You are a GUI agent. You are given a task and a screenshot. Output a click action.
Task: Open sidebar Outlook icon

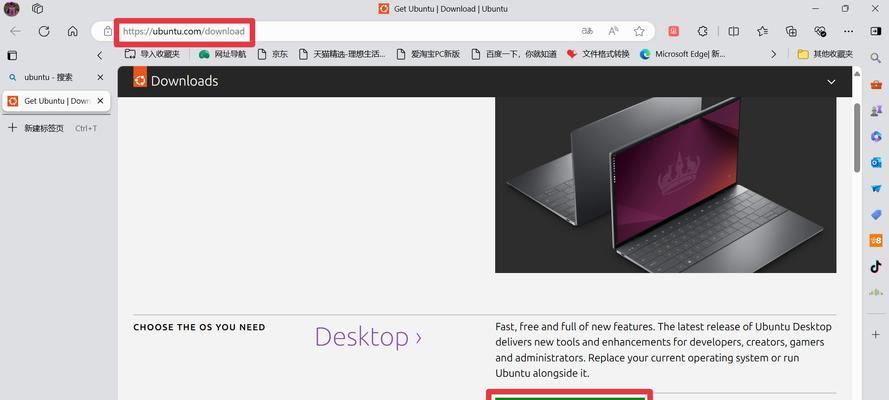pos(876,163)
